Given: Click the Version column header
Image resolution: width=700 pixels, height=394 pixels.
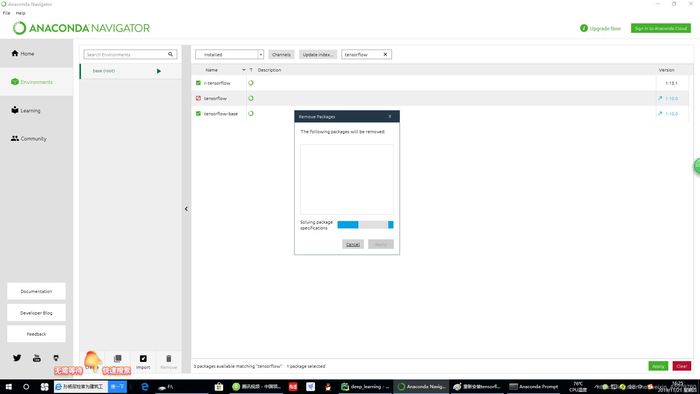Looking at the screenshot, I should coord(667,70).
